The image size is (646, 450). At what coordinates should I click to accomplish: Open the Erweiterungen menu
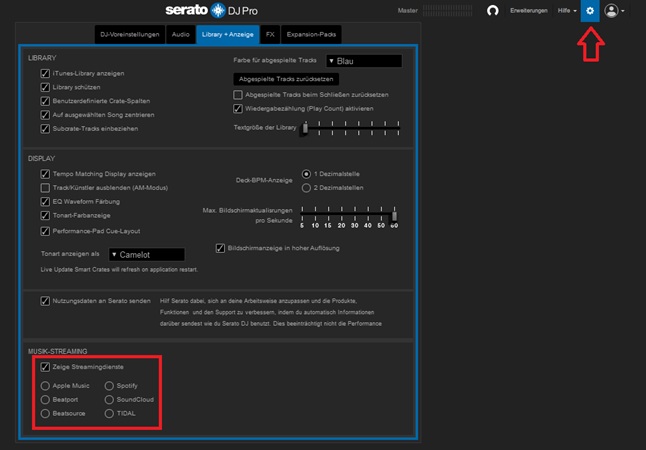[529, 11]
